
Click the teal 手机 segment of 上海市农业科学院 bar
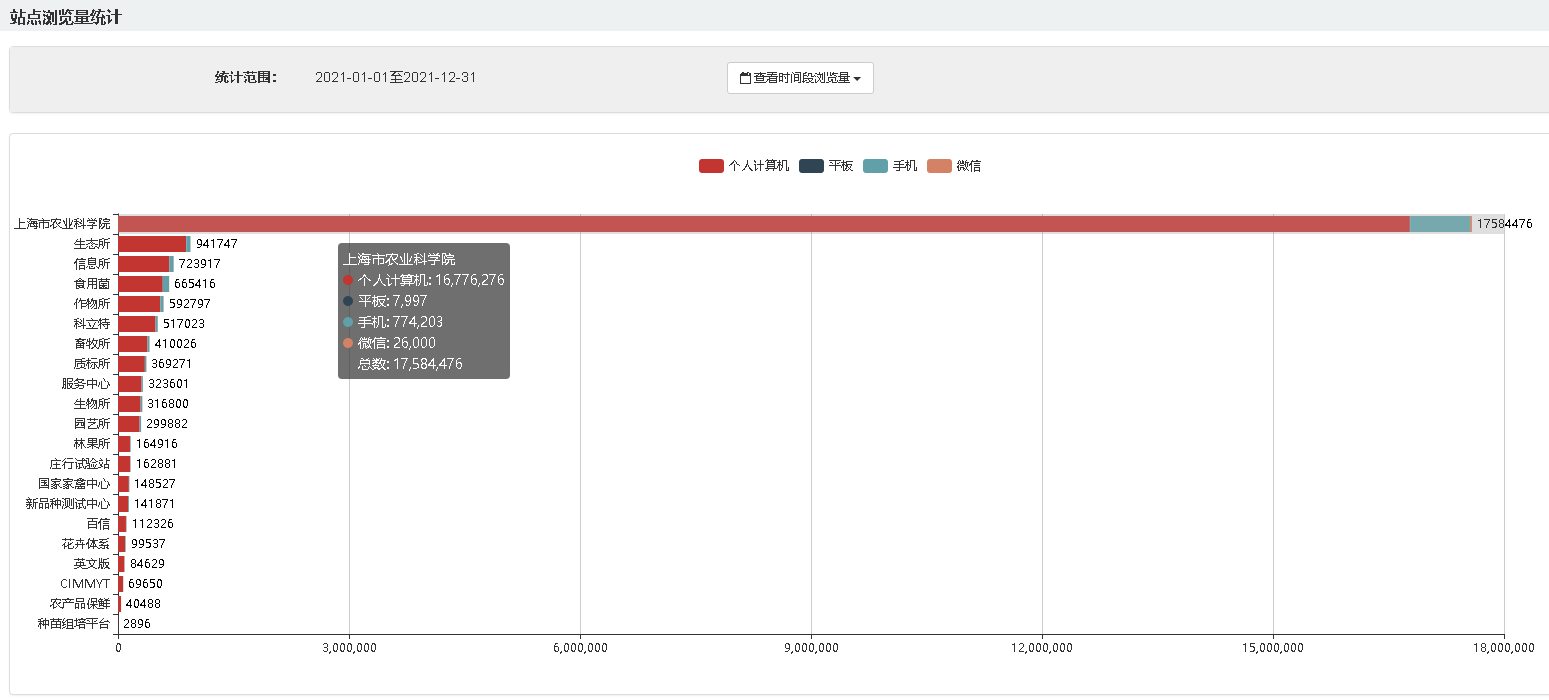[x=1439, y=224]
